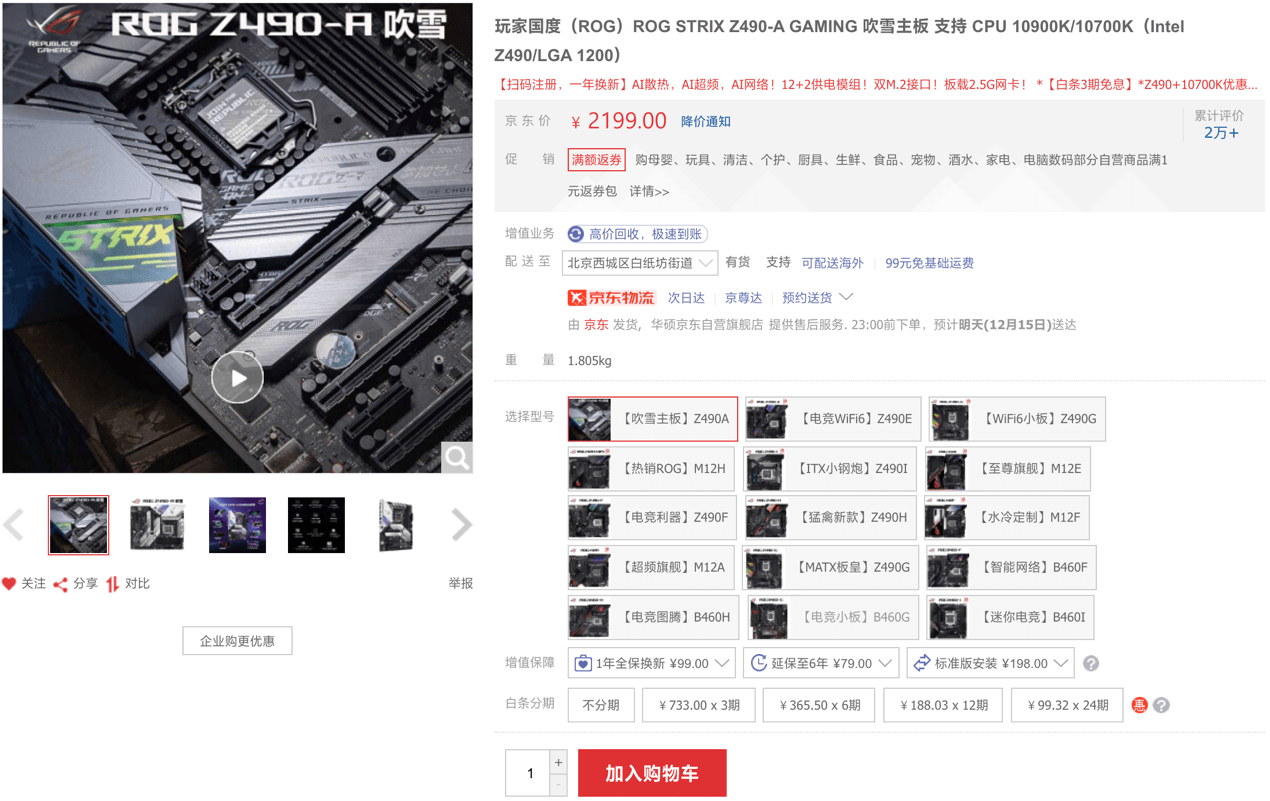Open the delivery address dropdown 北京西城区白纸坊街道
1270x801 pixels.
(x=639, y=263)
